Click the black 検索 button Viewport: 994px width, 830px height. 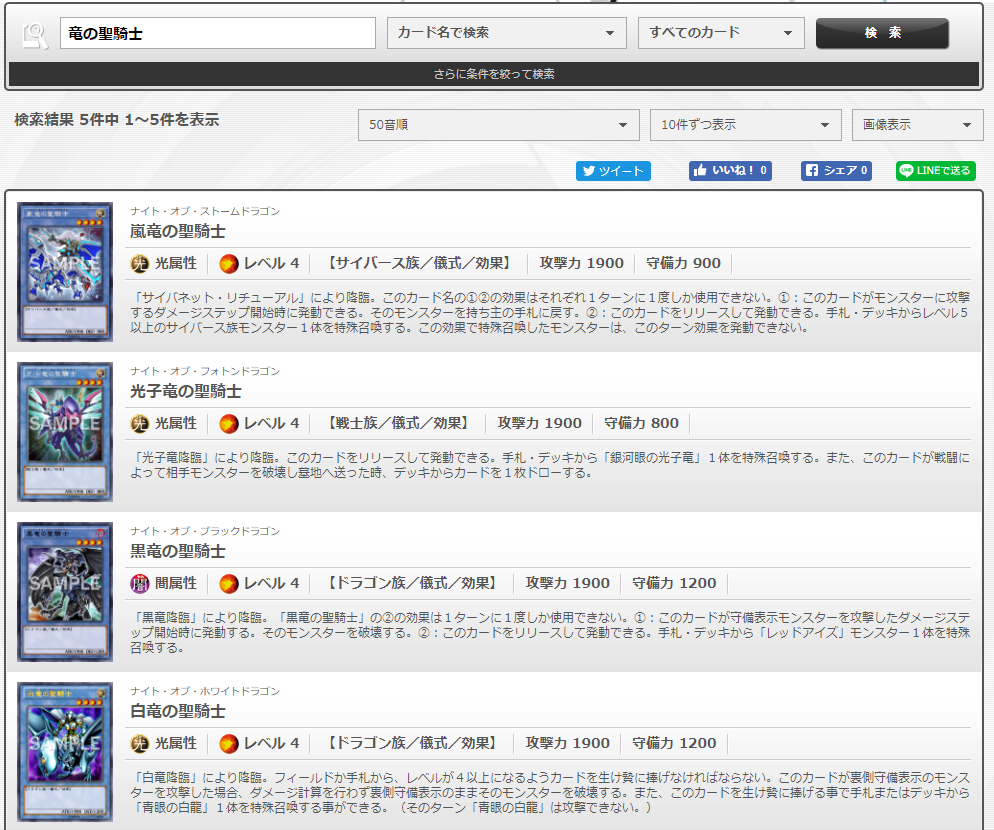click(x=882, y=33)
